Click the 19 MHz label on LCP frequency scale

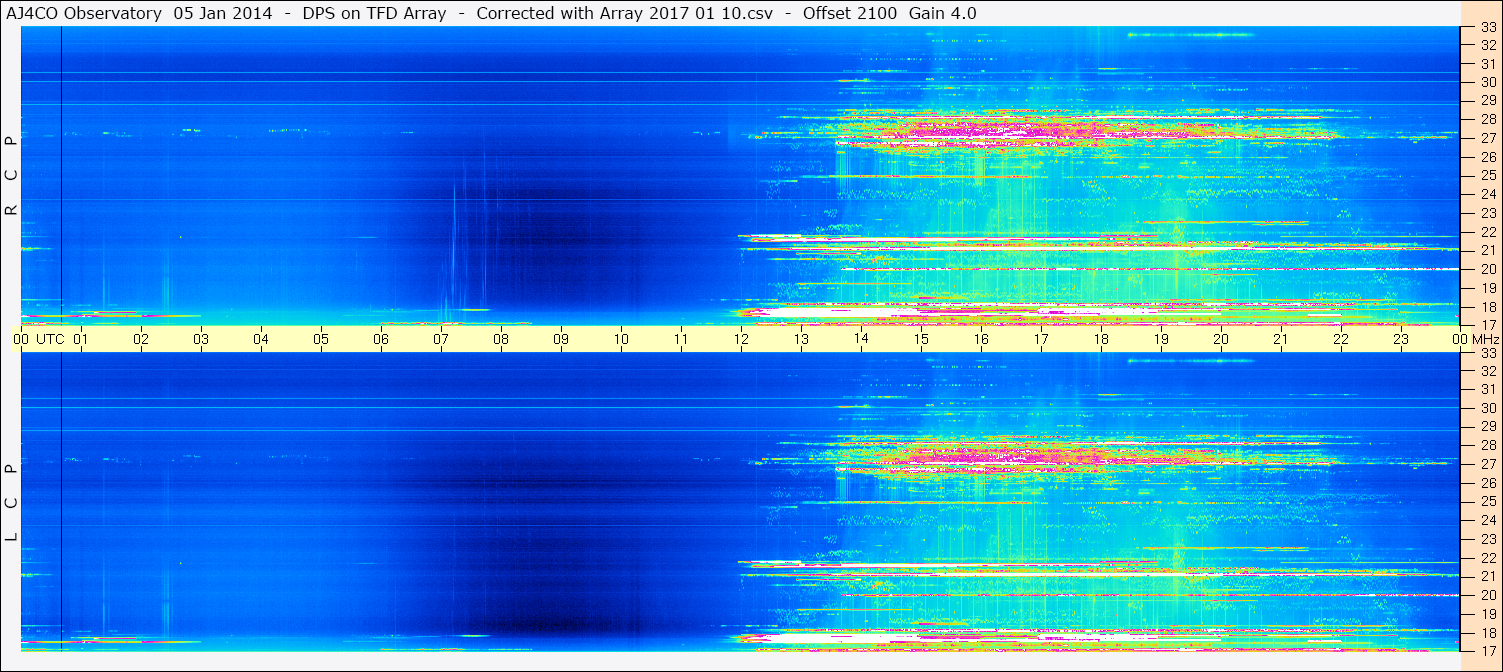click(x=1487, y=614)
